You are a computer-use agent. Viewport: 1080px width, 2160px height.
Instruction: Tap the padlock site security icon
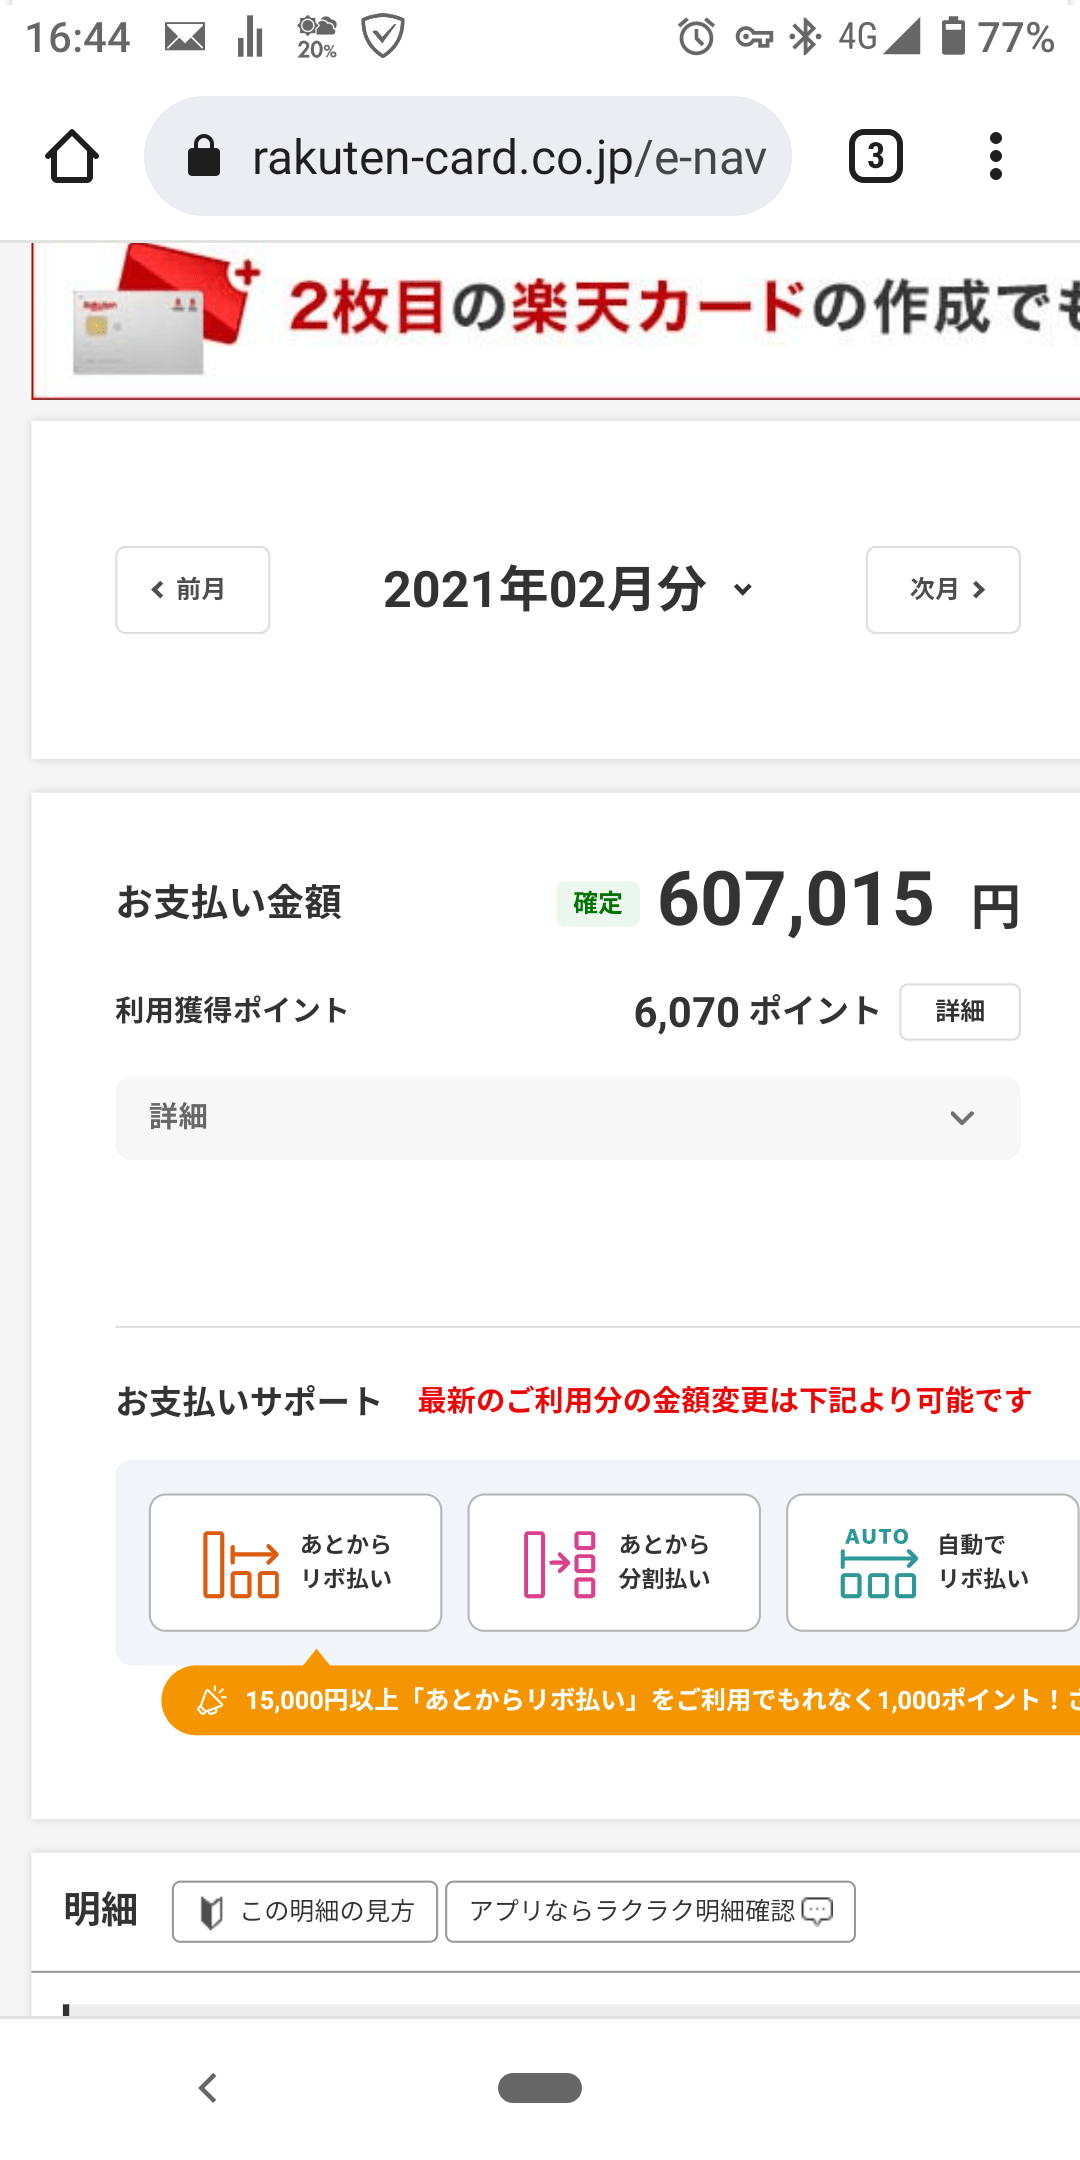click(x=204, y=157)
